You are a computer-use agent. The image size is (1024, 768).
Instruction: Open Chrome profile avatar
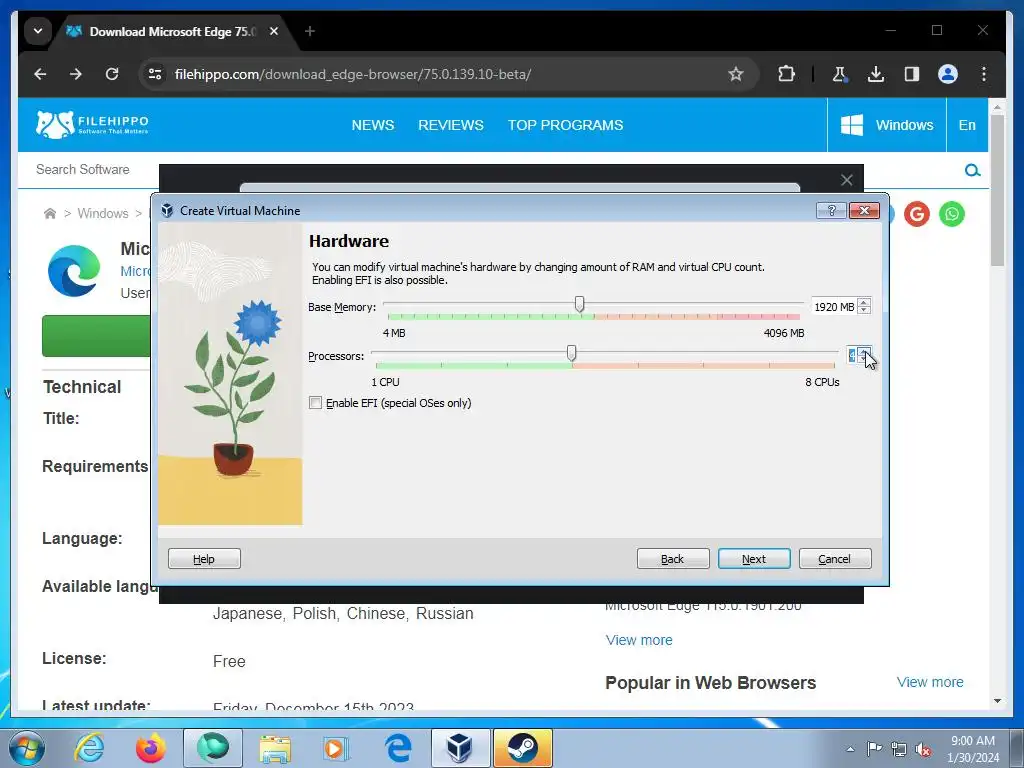[x=948, y=74]
